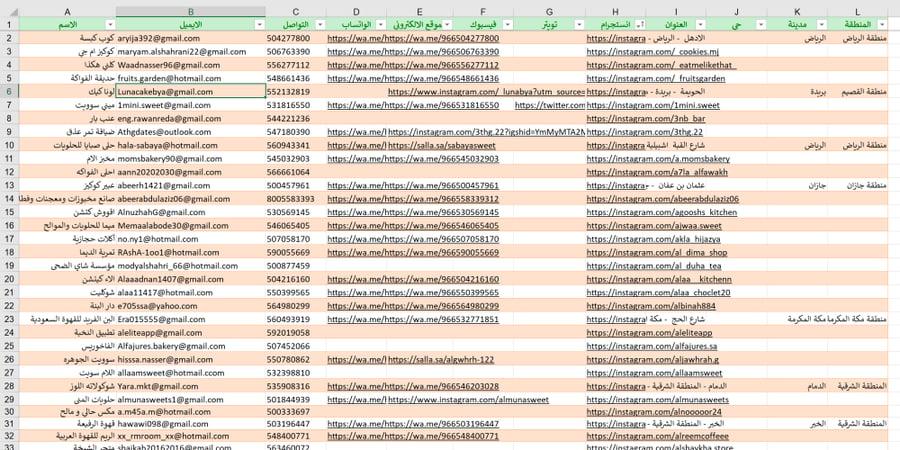Open the instagram.com/_eatmelikethat_ link
Screen dimensions: 900x450
click(661, 65)
